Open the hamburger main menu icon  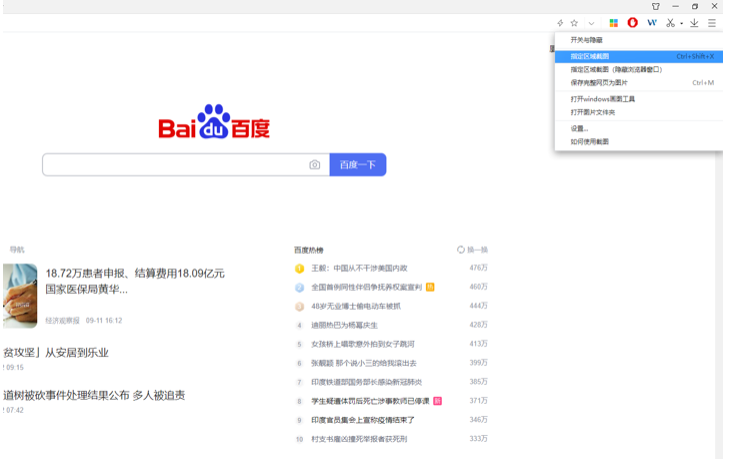712,23
